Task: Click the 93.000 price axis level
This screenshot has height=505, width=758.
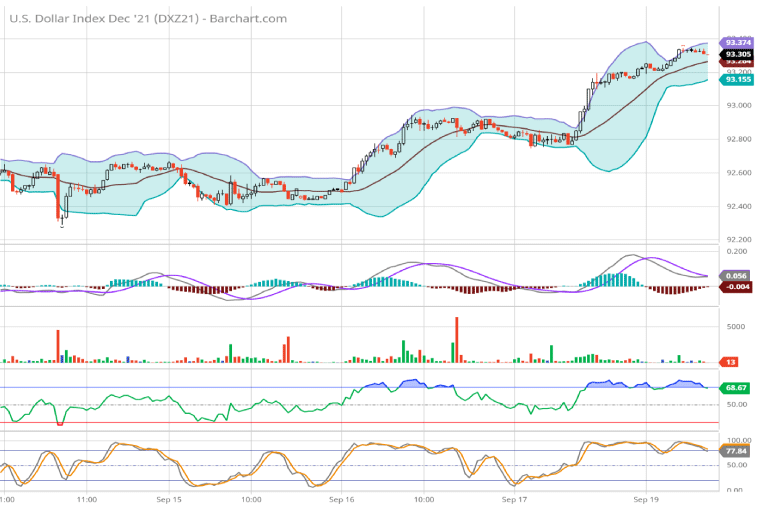Action: click(738, 105)
